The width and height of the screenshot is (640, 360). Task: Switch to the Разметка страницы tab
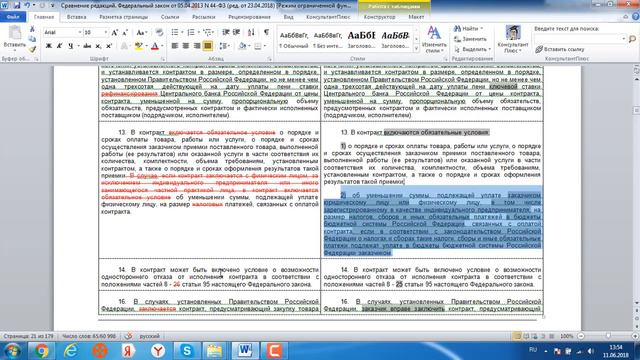pyautogui.click(x=124, y=17)
